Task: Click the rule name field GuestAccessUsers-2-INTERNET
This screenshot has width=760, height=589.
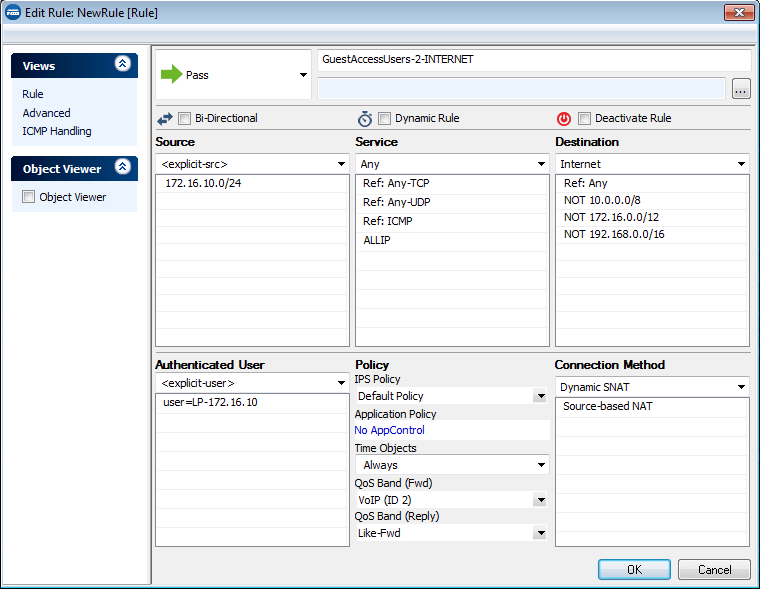Action: 534,60
